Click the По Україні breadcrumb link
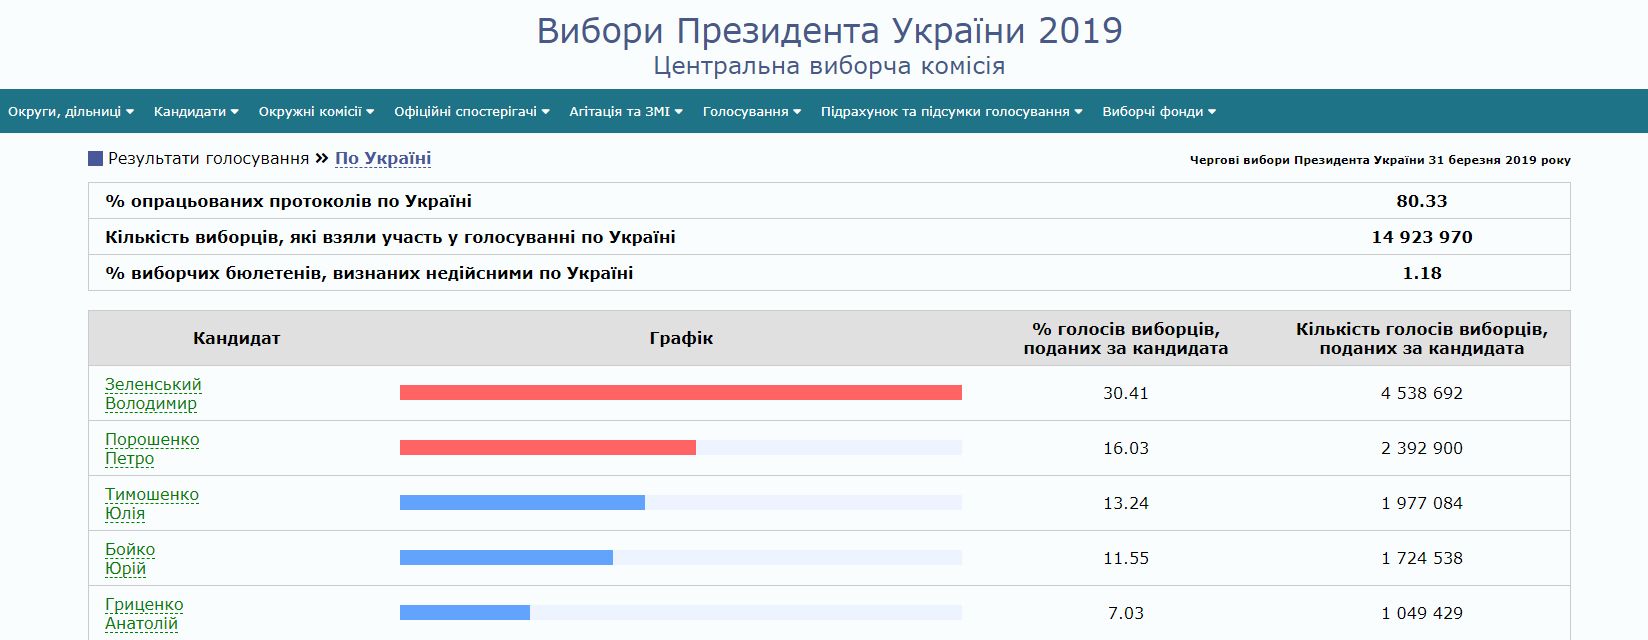This screenshot has height=640, width=1648. (x=383, y=158)
